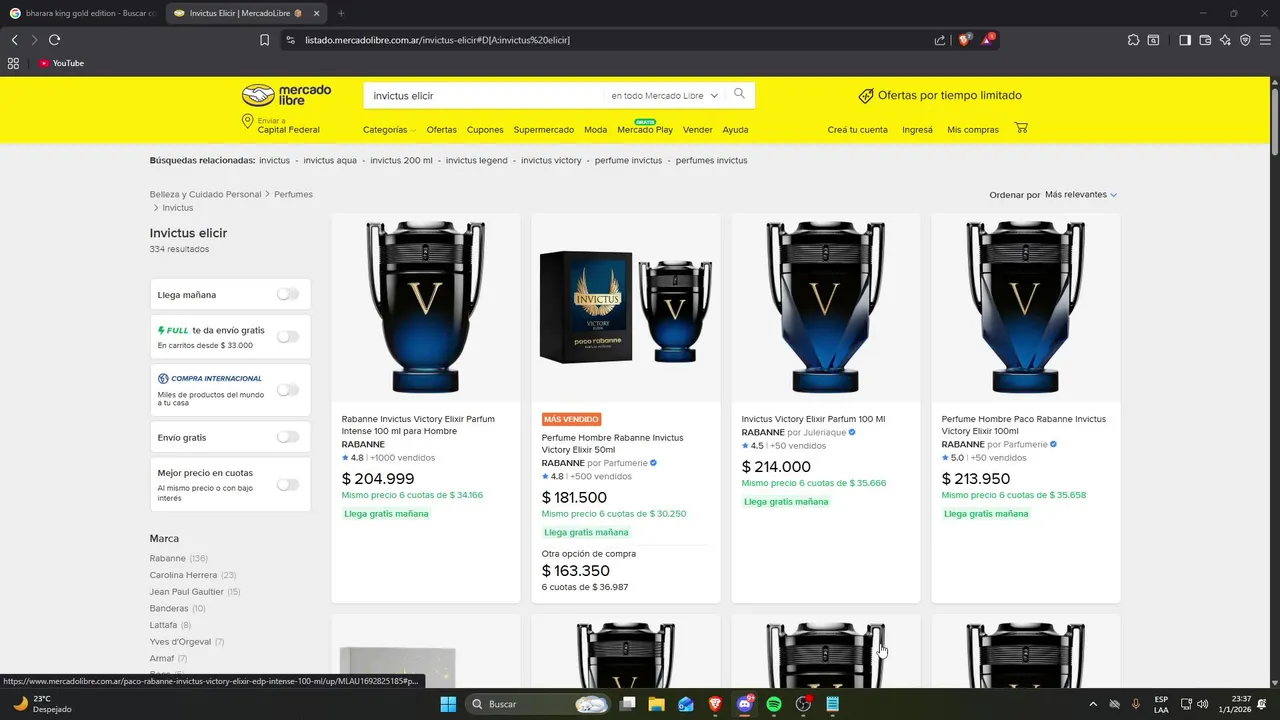Open Spotify from the taskbar
1280x720 pixels.
pyautogui.click(x=774, y=704)
